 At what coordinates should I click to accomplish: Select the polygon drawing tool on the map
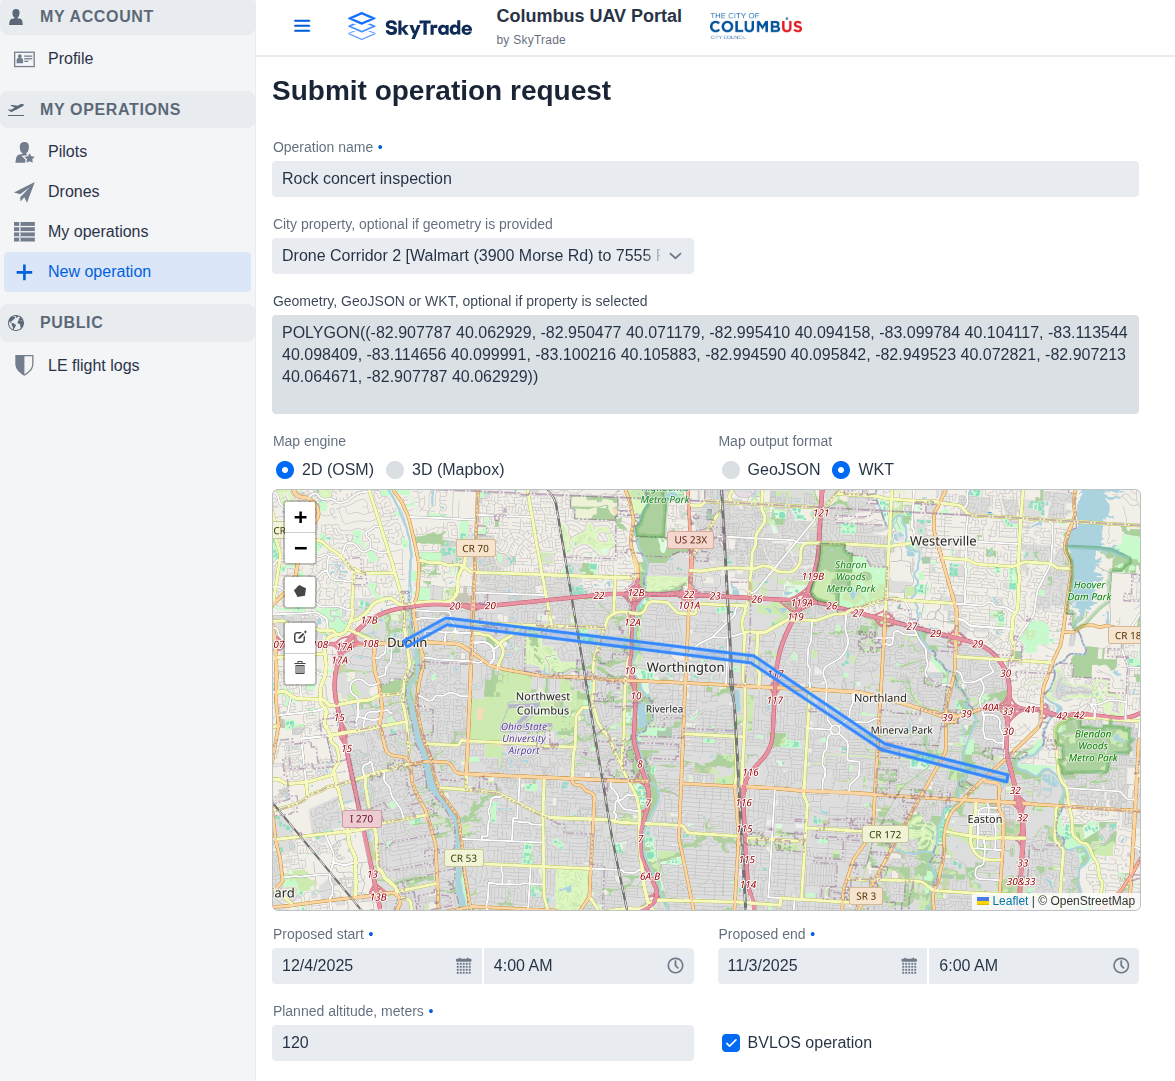(x=300, y=591)
